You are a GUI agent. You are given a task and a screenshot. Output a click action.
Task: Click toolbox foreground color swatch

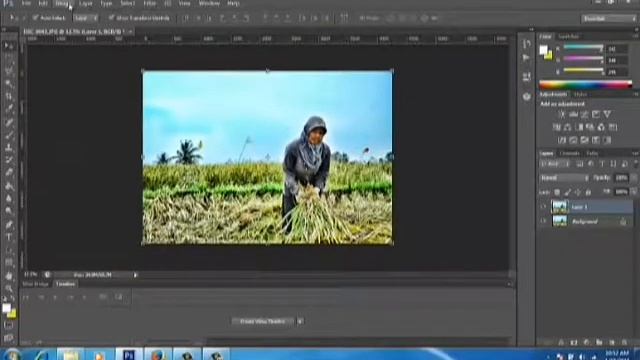(6, 308)
